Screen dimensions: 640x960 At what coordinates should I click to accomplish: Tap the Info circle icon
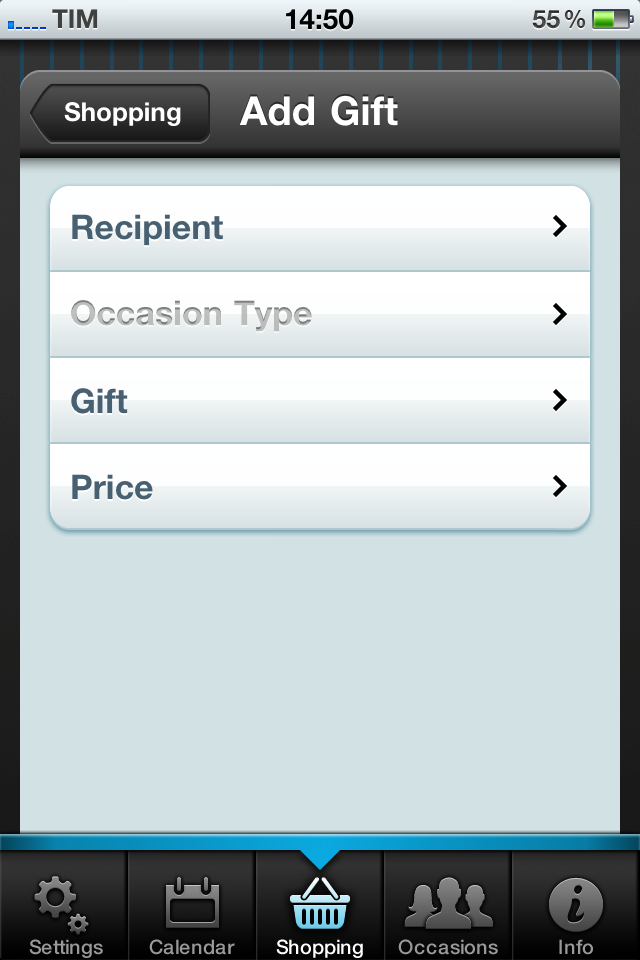coord(576,904)
